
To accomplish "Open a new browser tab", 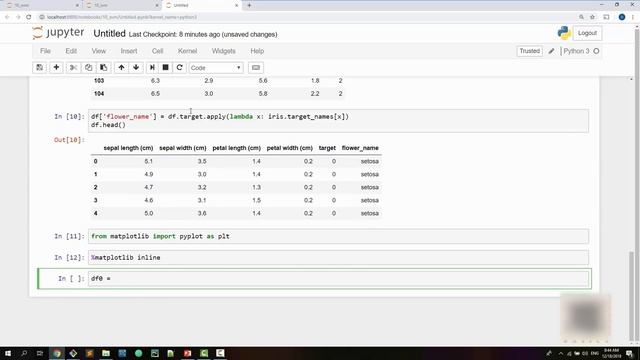I will point(249,5).
